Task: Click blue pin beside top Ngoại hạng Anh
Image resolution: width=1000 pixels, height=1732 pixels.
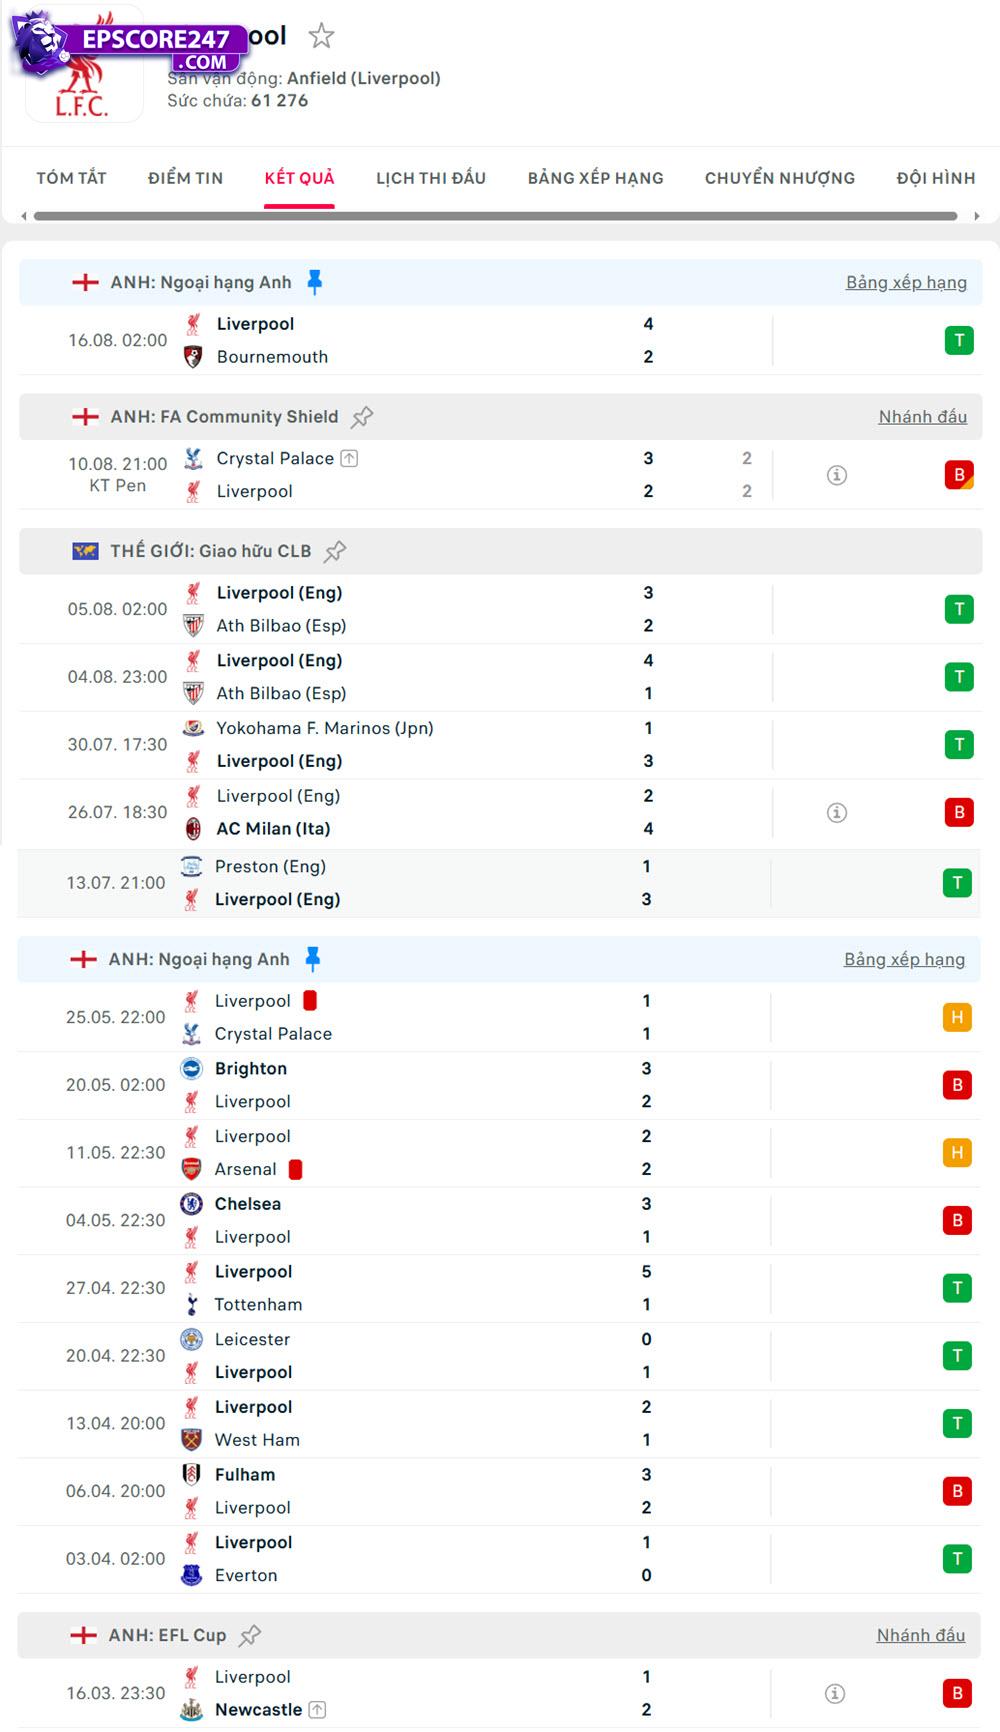Action: [x=315, y=283]
